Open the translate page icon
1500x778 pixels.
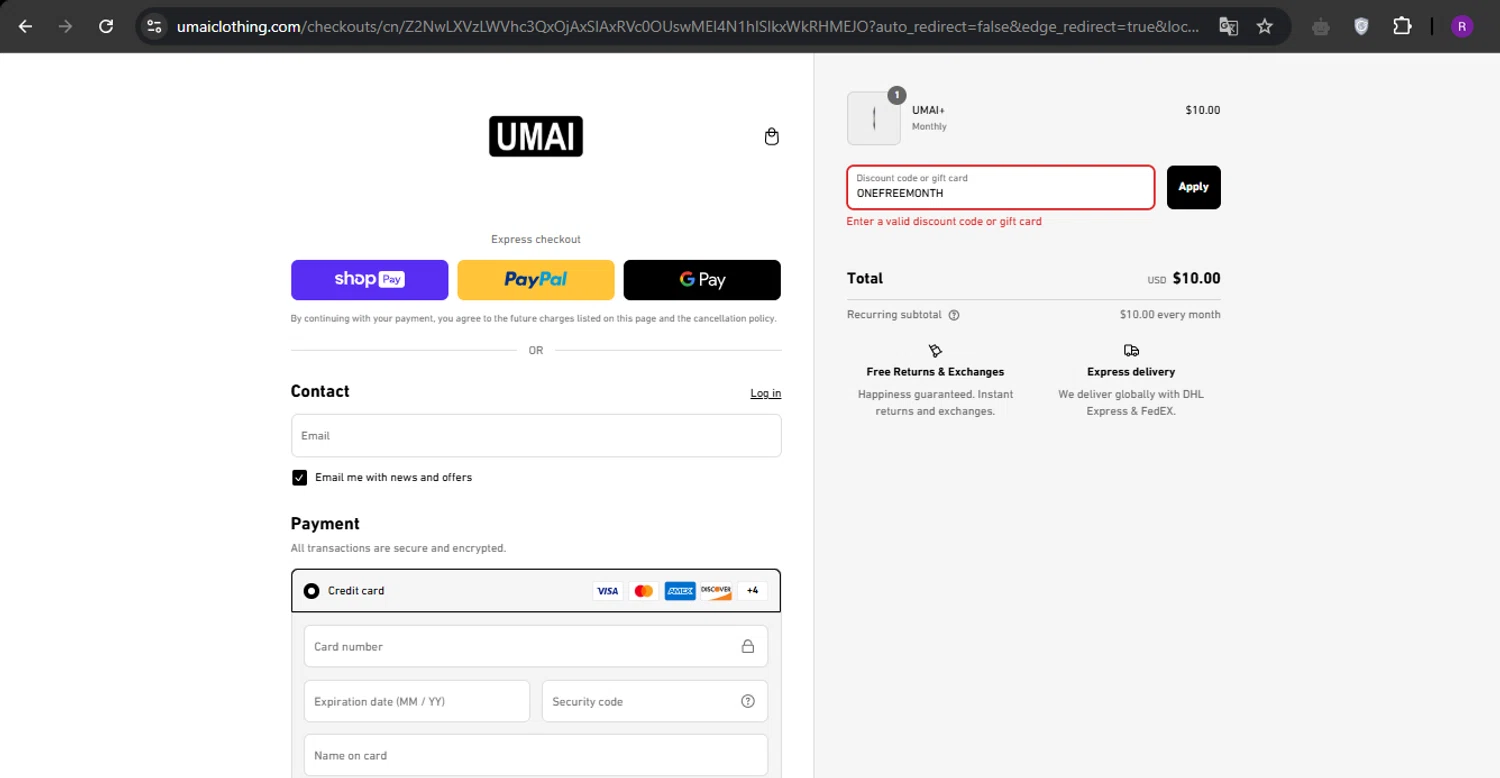1228,27
